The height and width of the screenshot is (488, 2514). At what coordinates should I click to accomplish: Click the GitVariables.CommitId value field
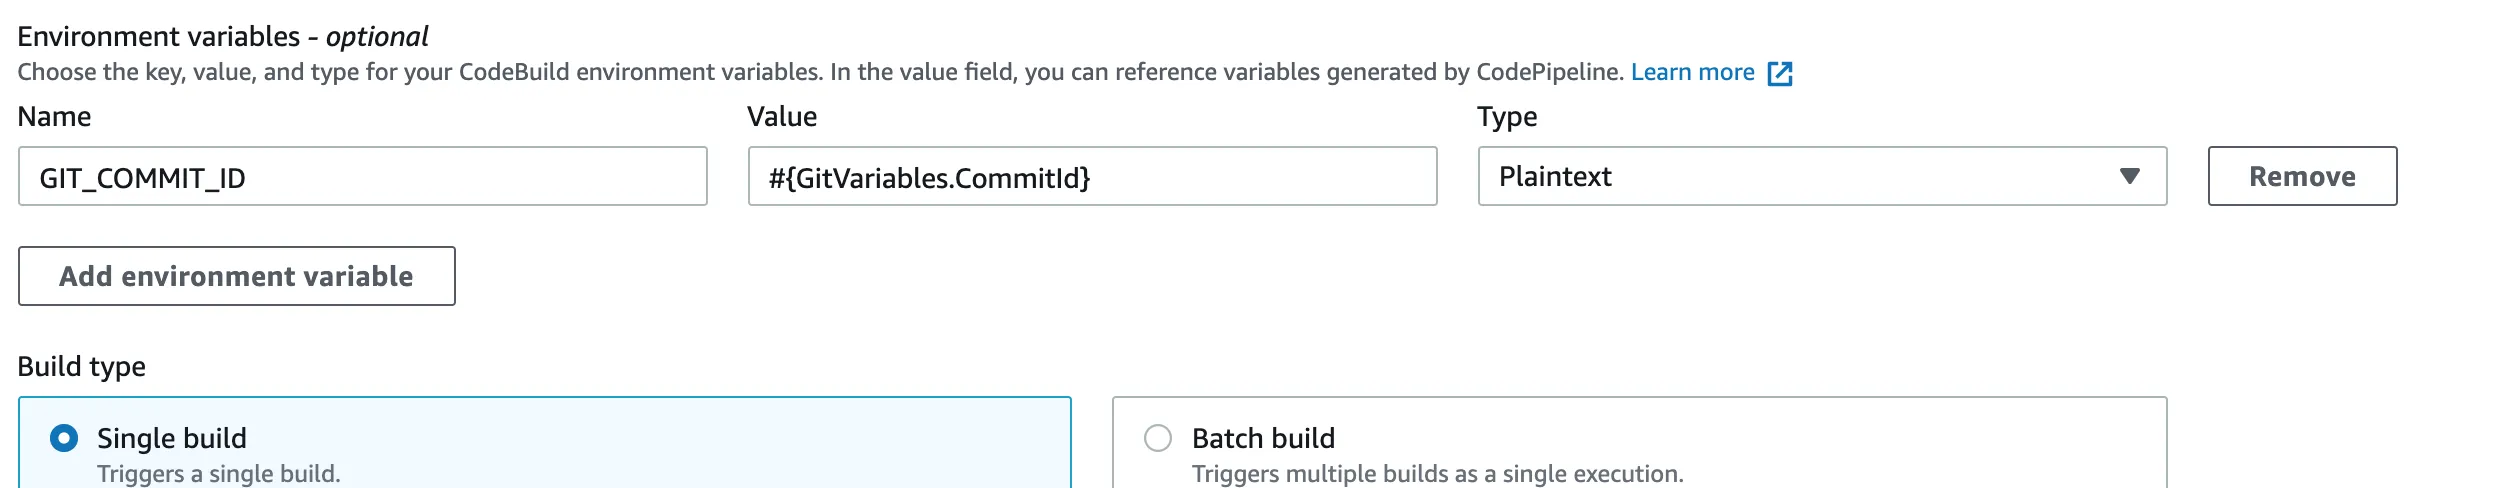pos(1092,177)
